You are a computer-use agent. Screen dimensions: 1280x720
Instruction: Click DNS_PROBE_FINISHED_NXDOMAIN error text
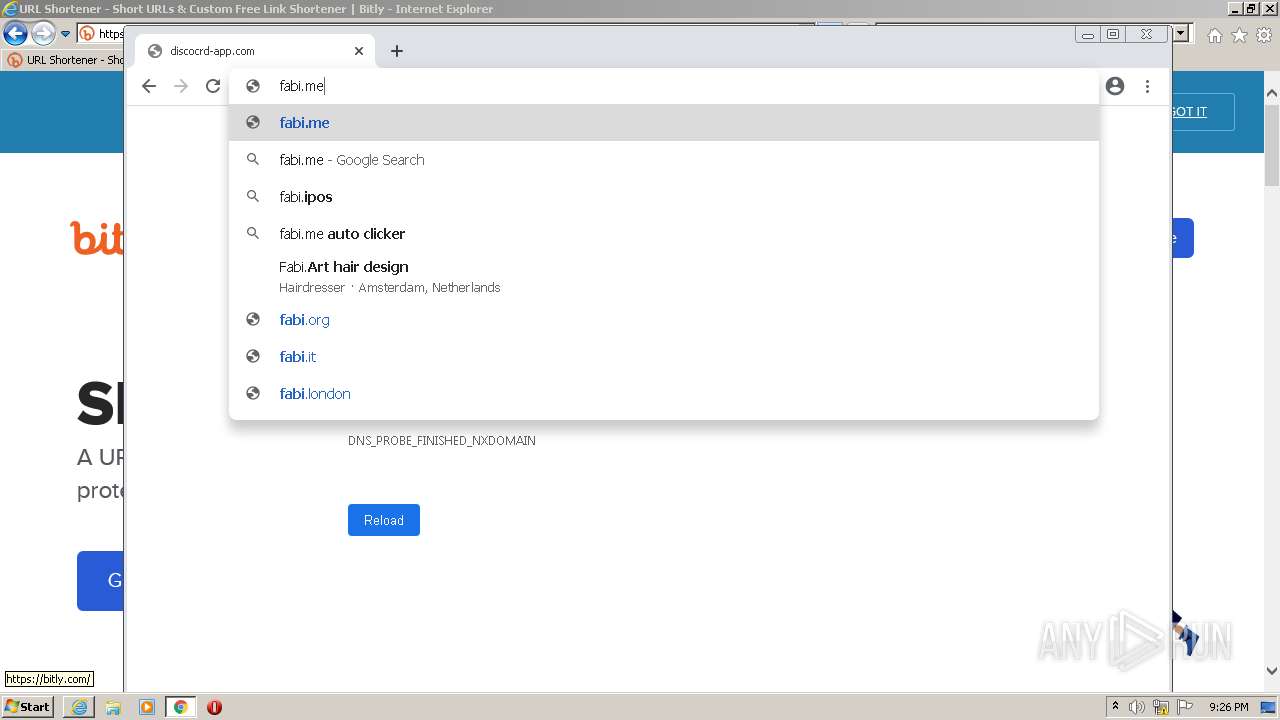coord(442,441)
